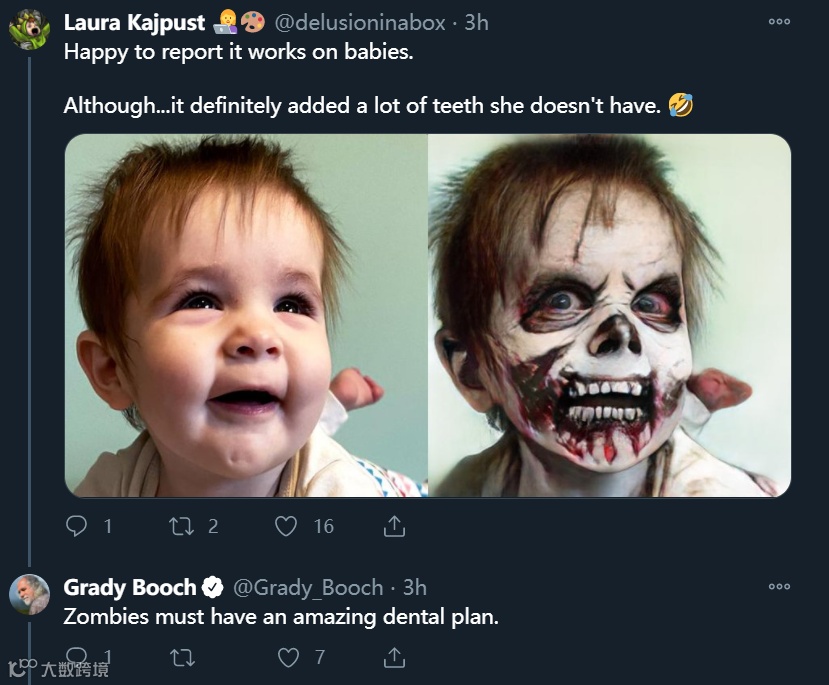The image size is (829, 685).
Task: Open more options on Laura Kajpust's tweet
Action: coord(779,21)
